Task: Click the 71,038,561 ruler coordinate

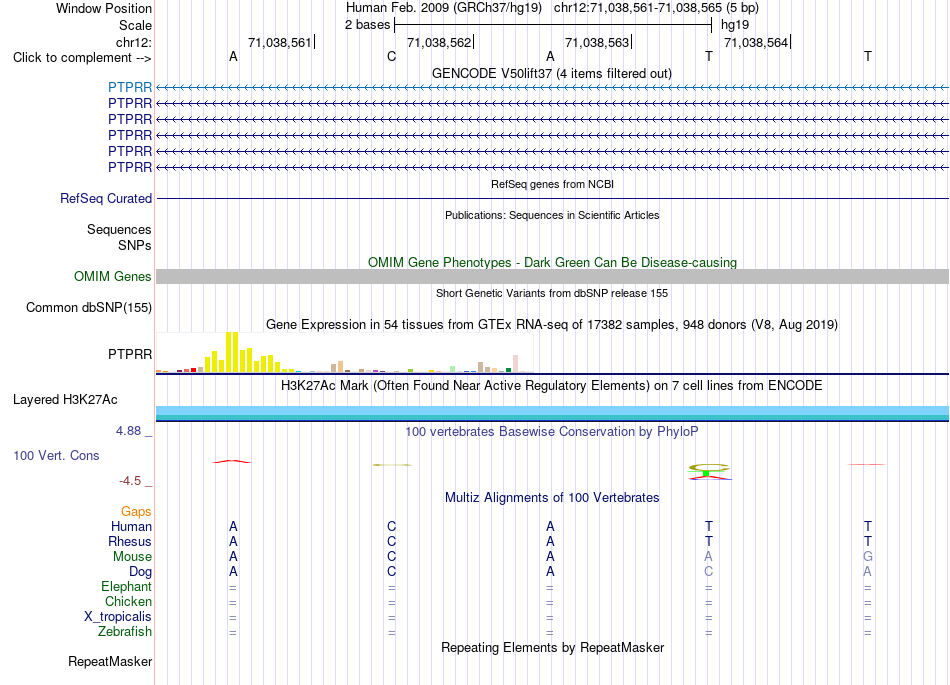Action: [279, 42]
